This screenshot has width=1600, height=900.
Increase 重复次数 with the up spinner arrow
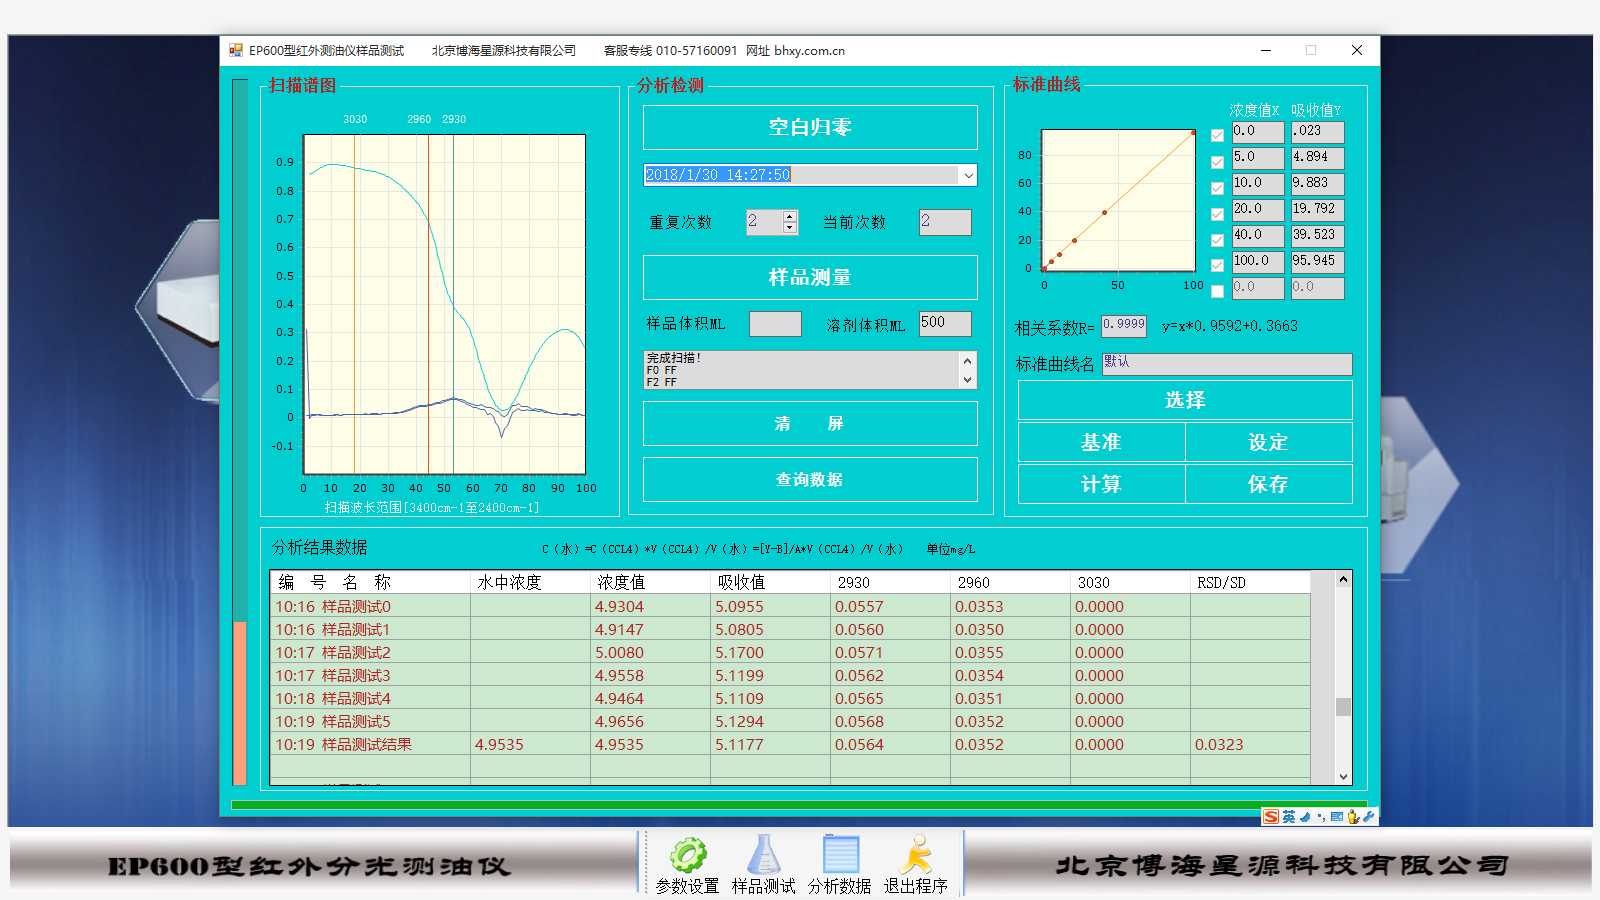pos(790,216)
